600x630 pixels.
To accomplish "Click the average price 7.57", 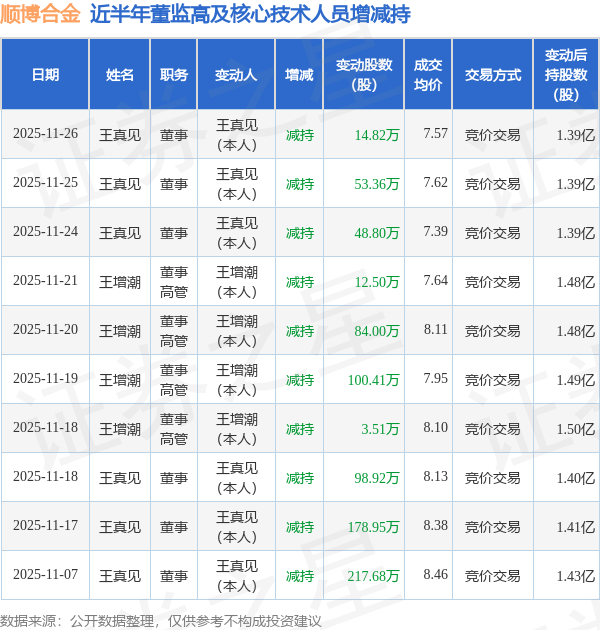I will coord(436,133).
